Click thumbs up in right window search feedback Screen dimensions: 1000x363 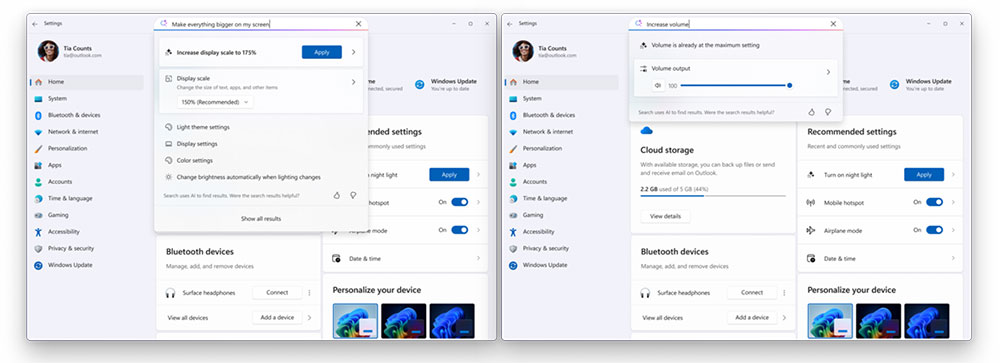pos(812,112)
